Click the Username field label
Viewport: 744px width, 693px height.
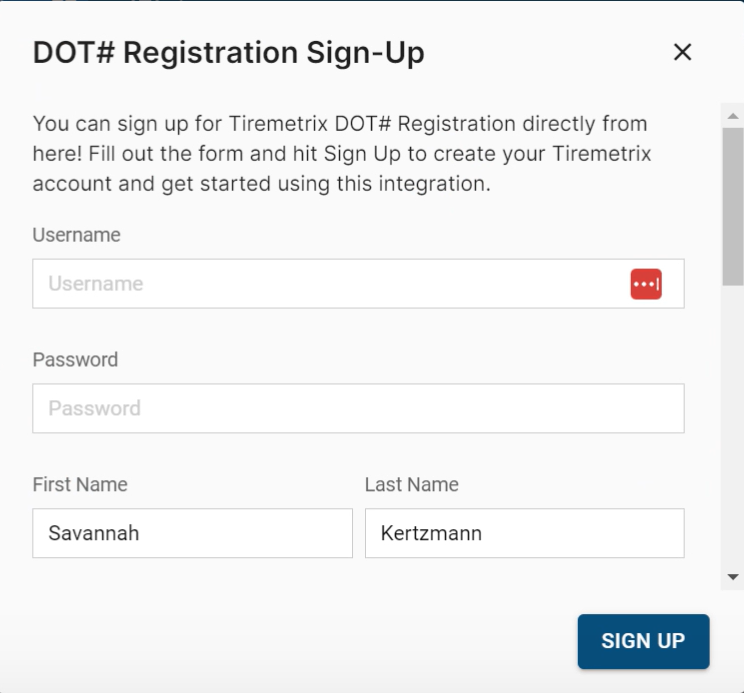[x=76, y=235]
